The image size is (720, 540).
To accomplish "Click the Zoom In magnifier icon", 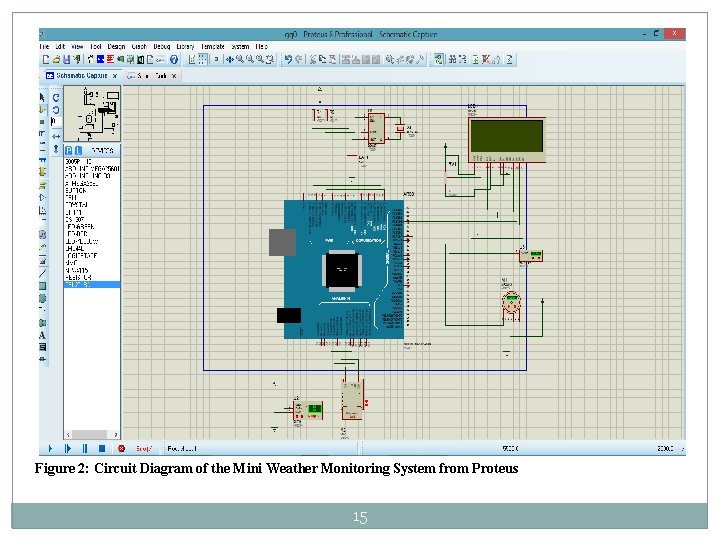I will (240, 59).
